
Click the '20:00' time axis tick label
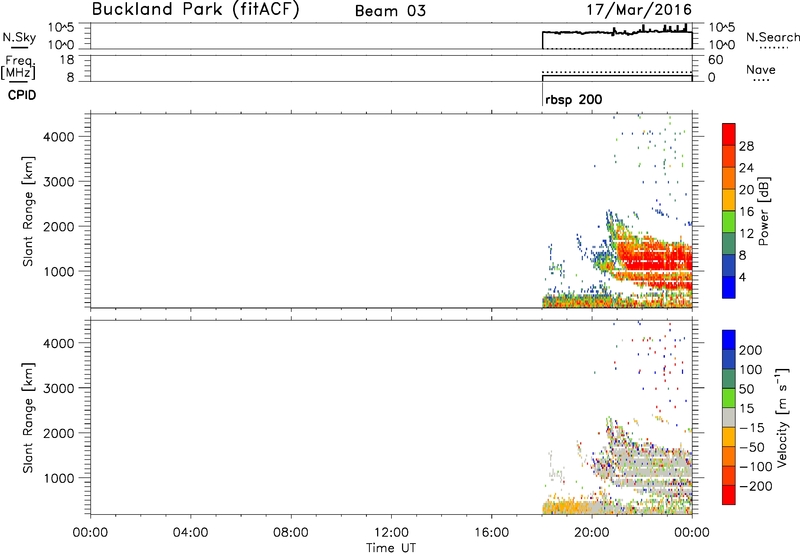[x=591, y=533]
